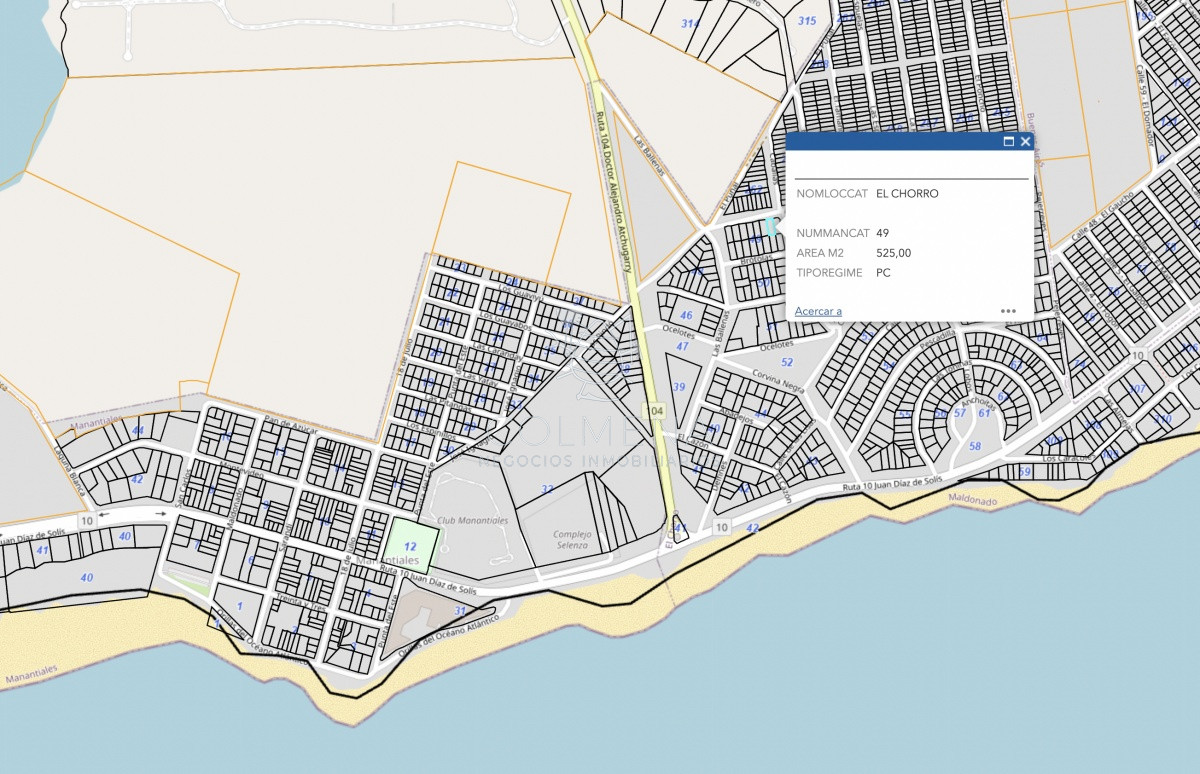The image size is (1200, 774).
Task: Click route 10 shield beside direction arrows
Action: [x=87, y=520]
